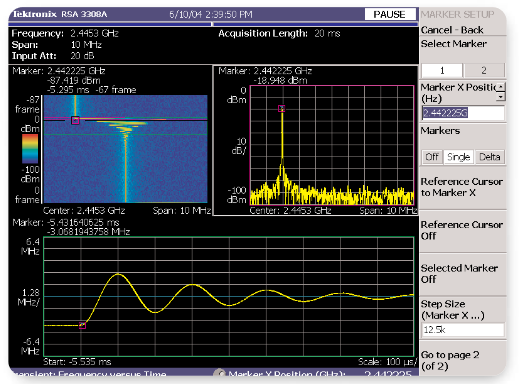
Task: Click the Tektronix RSA 3308A title
Action: pos(60,14)
